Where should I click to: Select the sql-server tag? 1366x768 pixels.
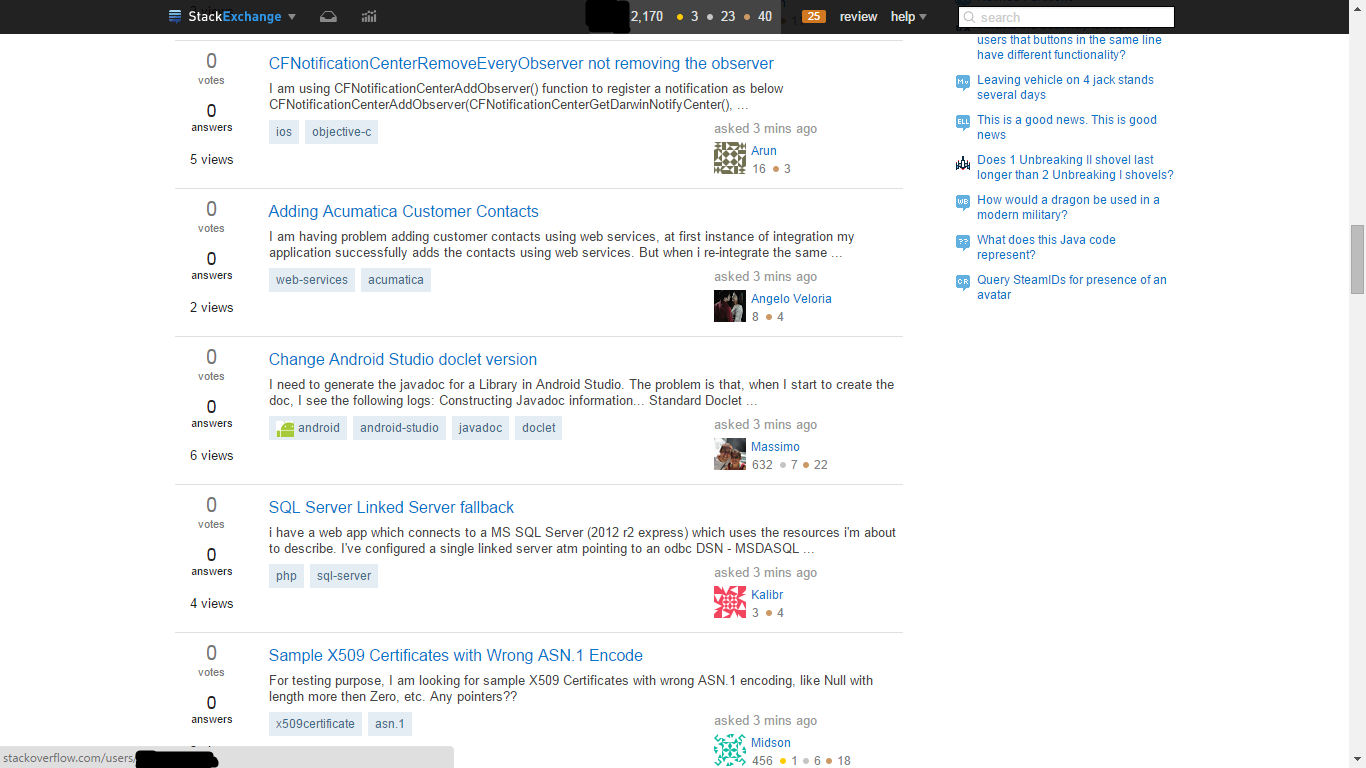tap(344, 576)
